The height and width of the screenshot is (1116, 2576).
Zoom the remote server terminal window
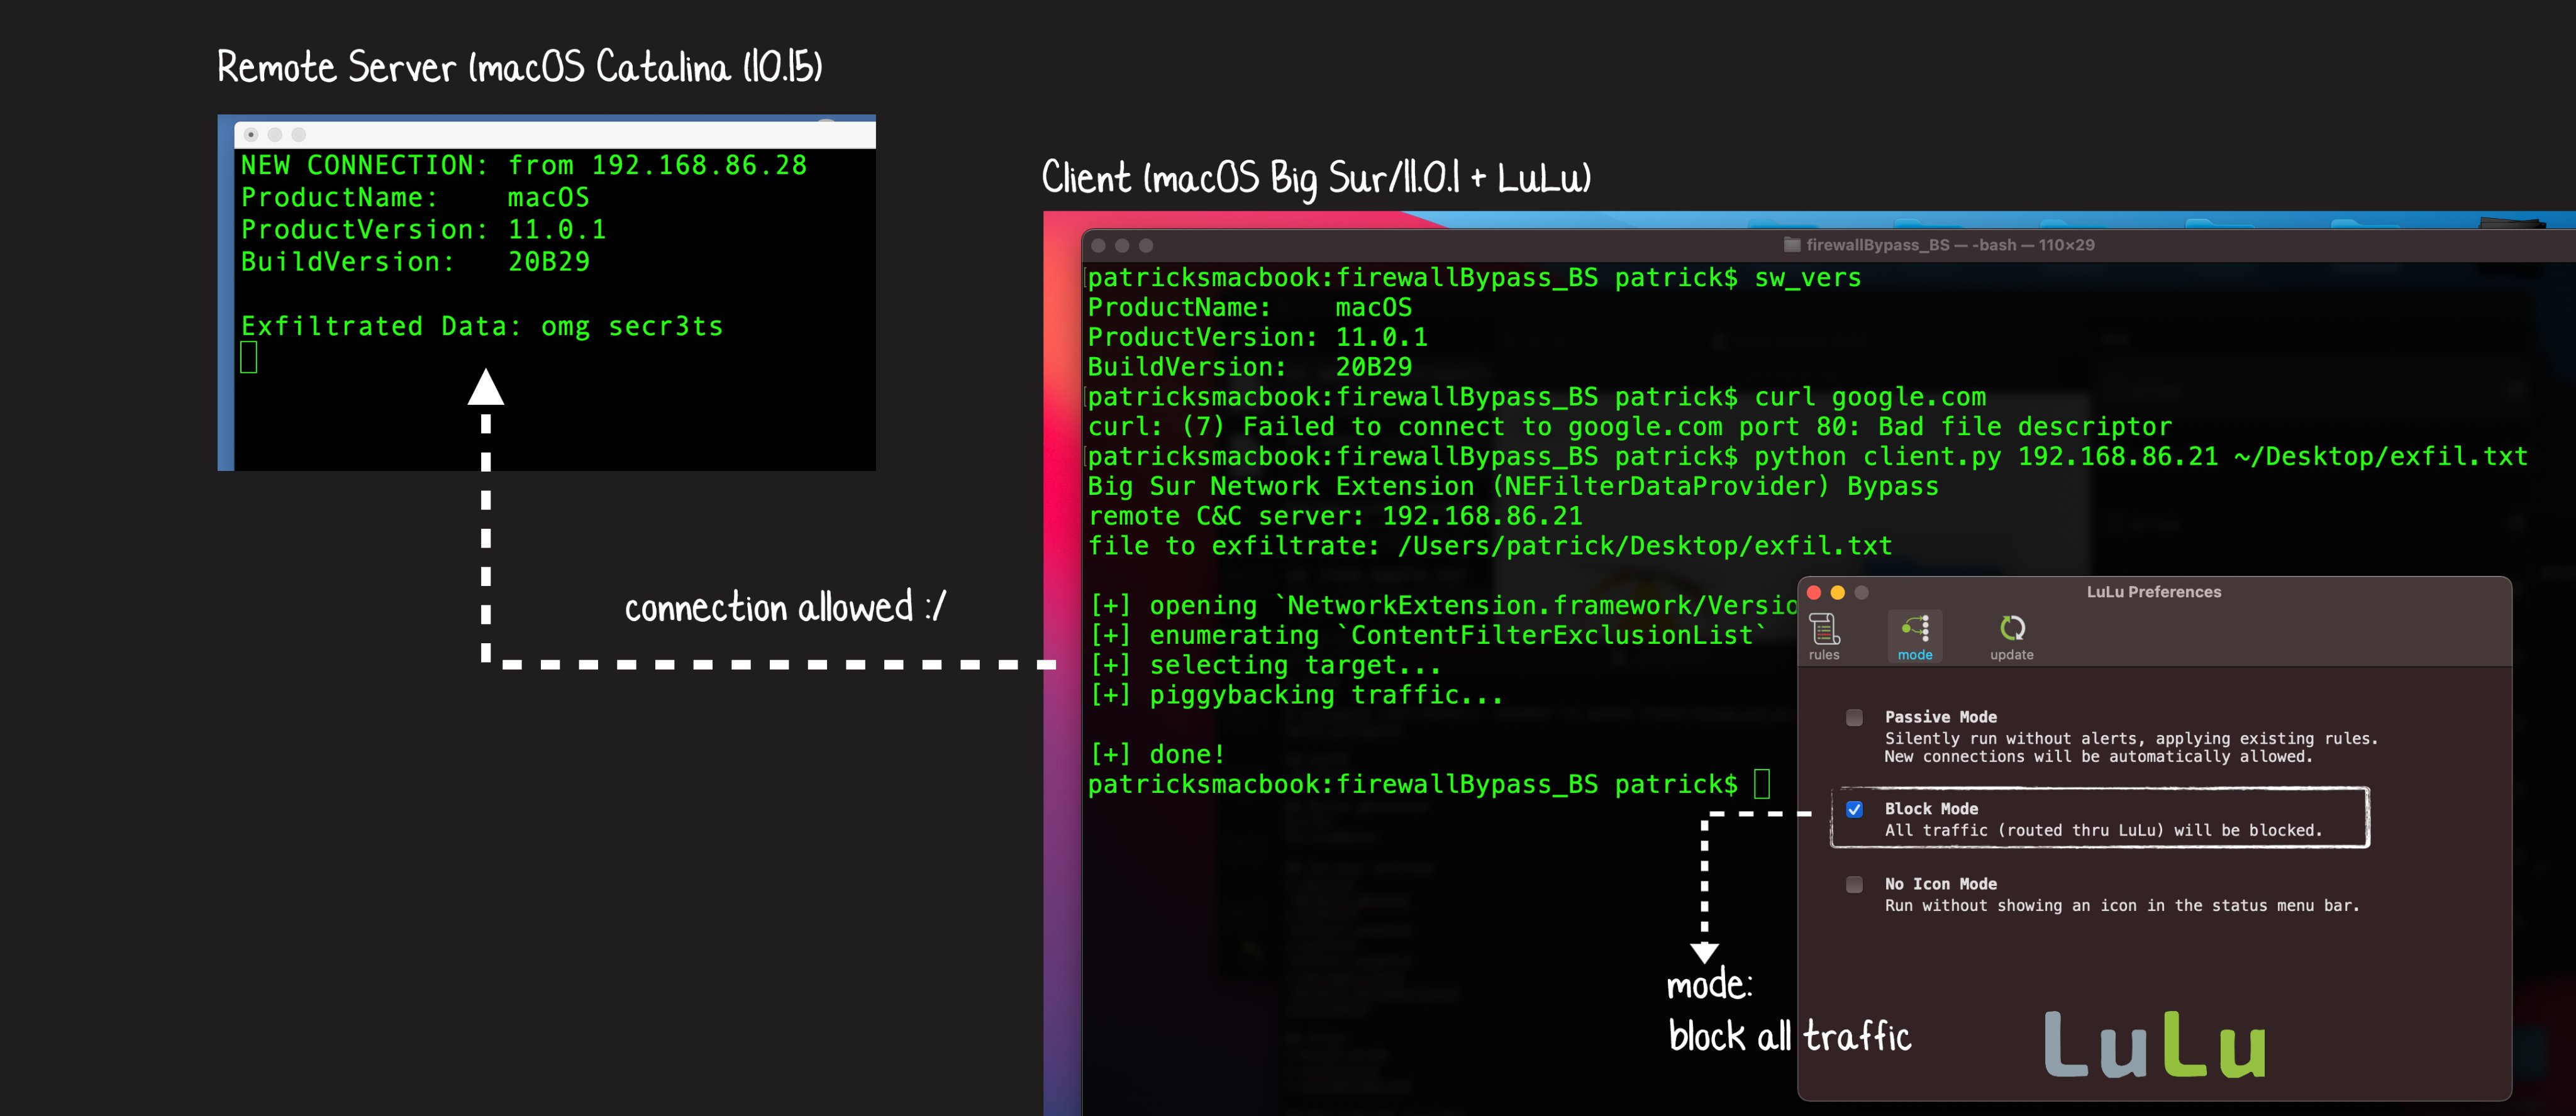click(x=299, y=134)
